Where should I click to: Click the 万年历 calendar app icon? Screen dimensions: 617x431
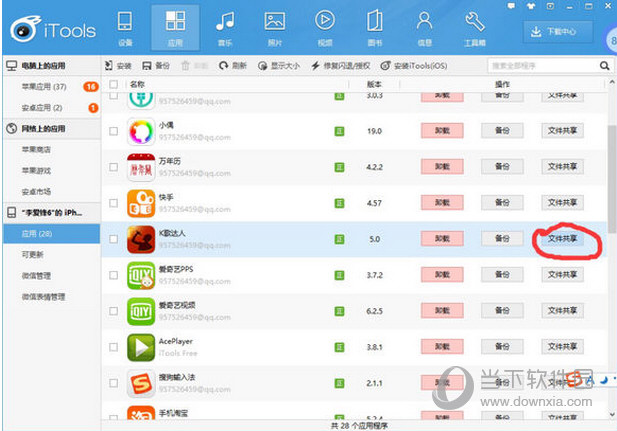coord(141,167)
